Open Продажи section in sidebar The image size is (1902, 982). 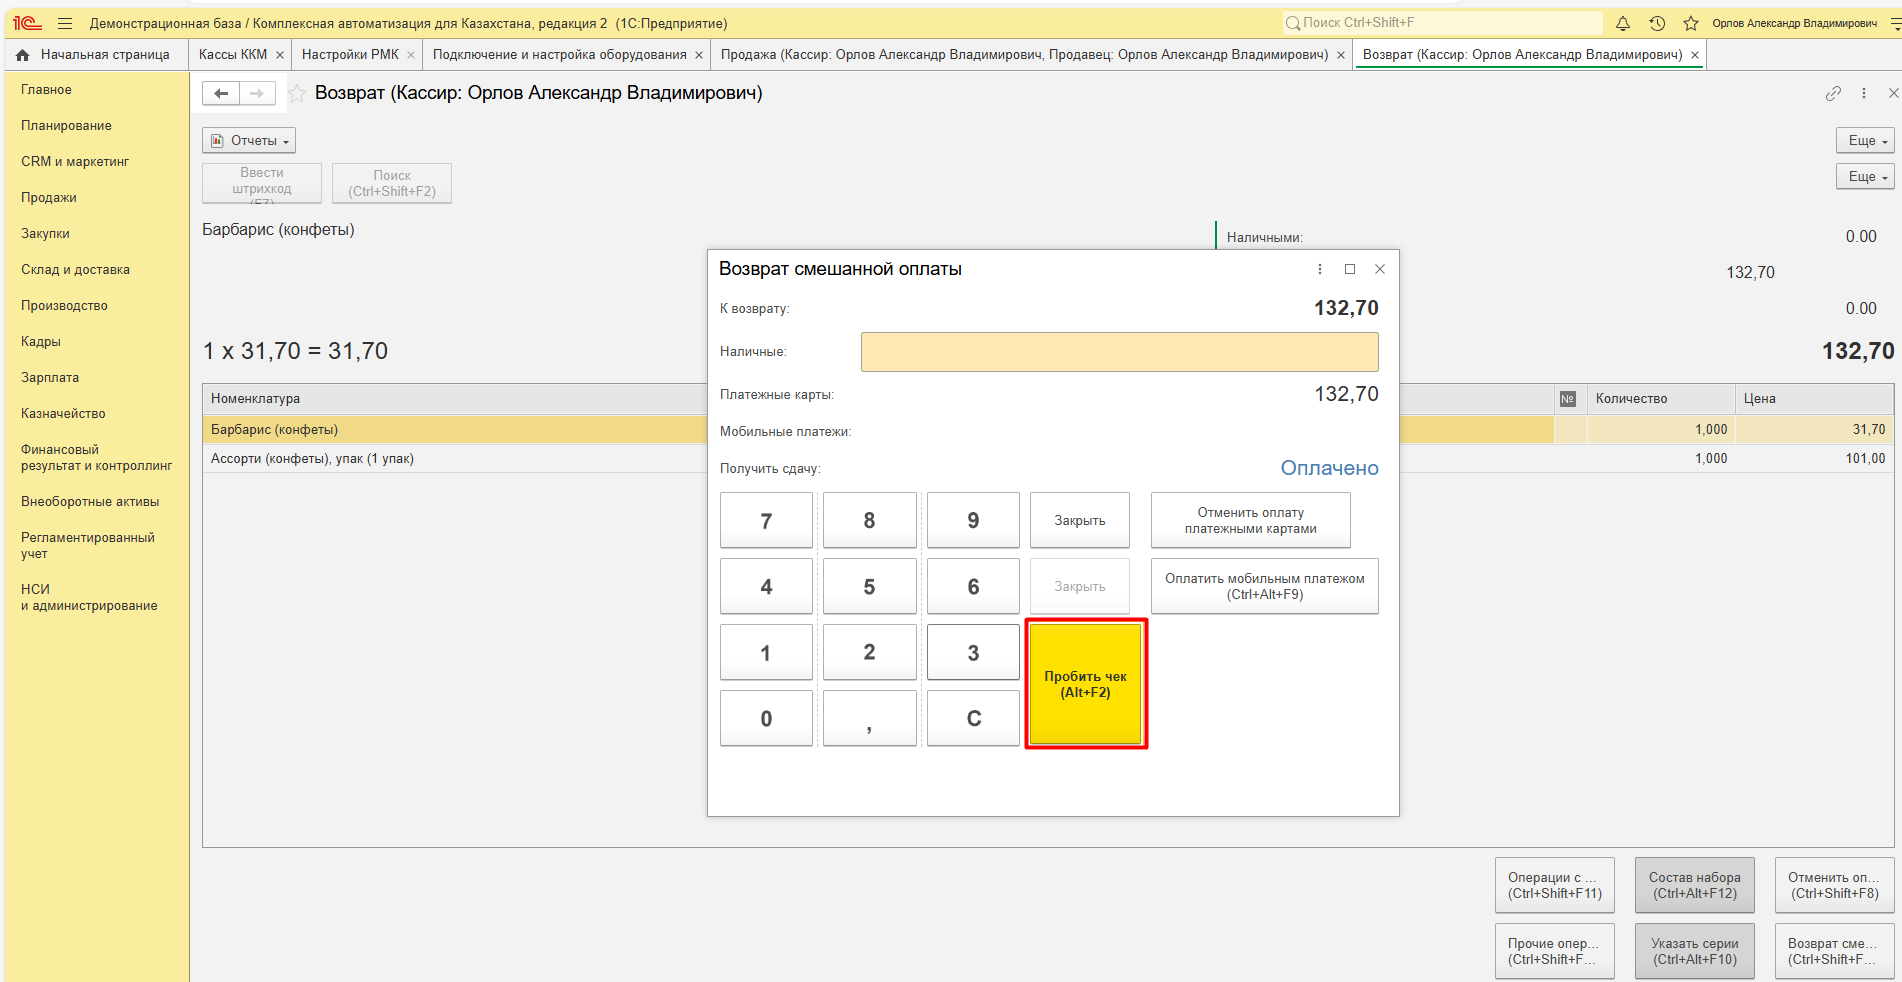pyautogui.click(x=49, y=198)
